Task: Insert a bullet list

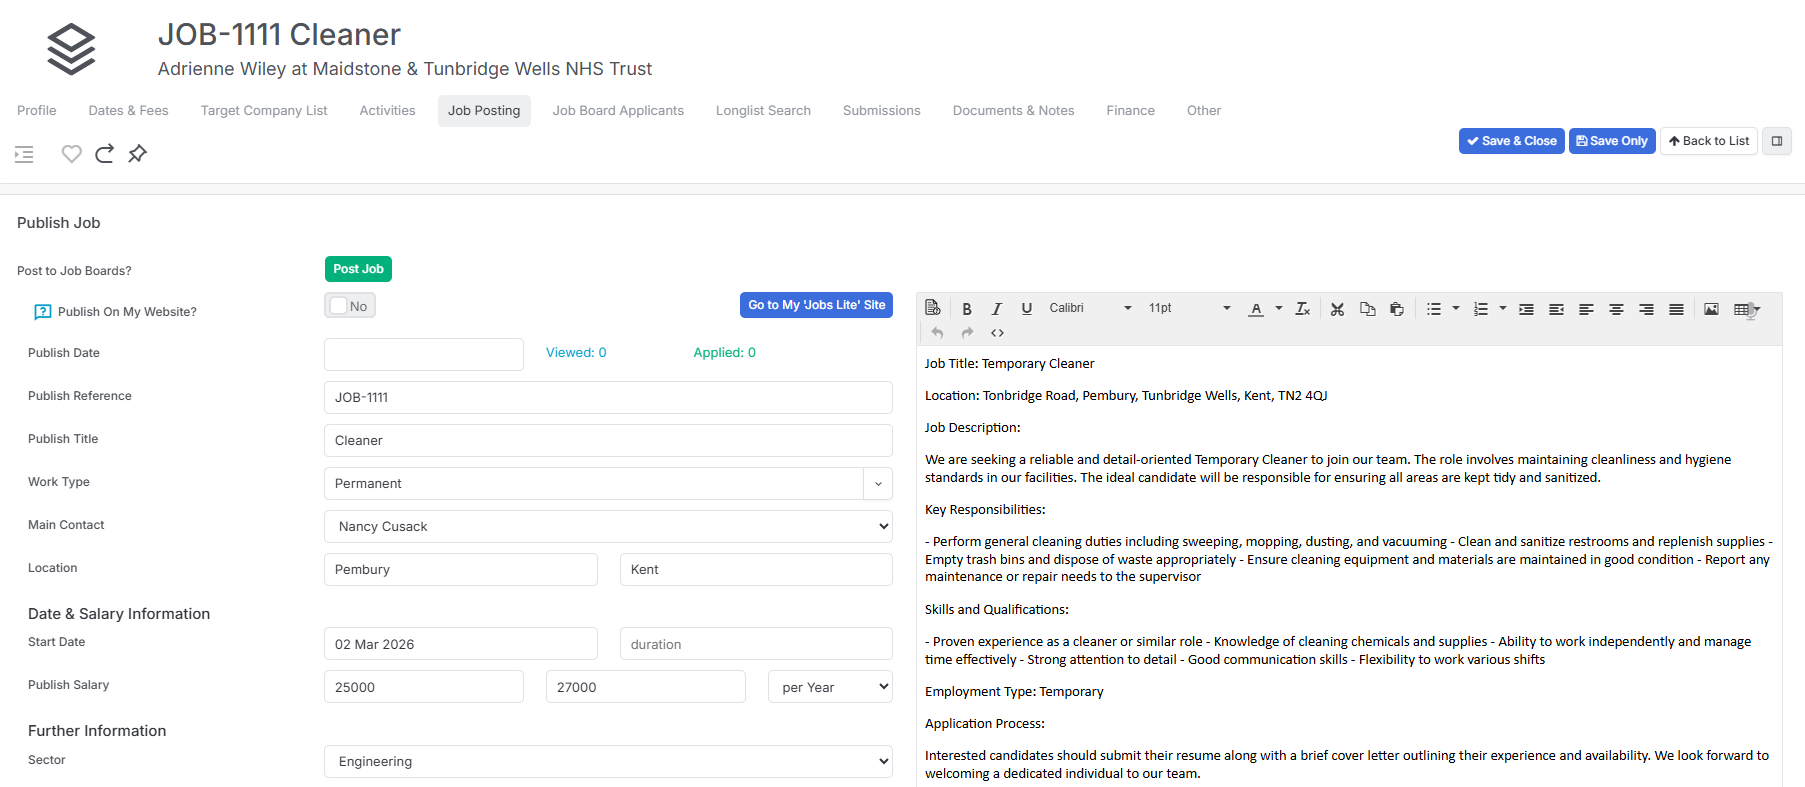Action: [x=1434, y=309]
